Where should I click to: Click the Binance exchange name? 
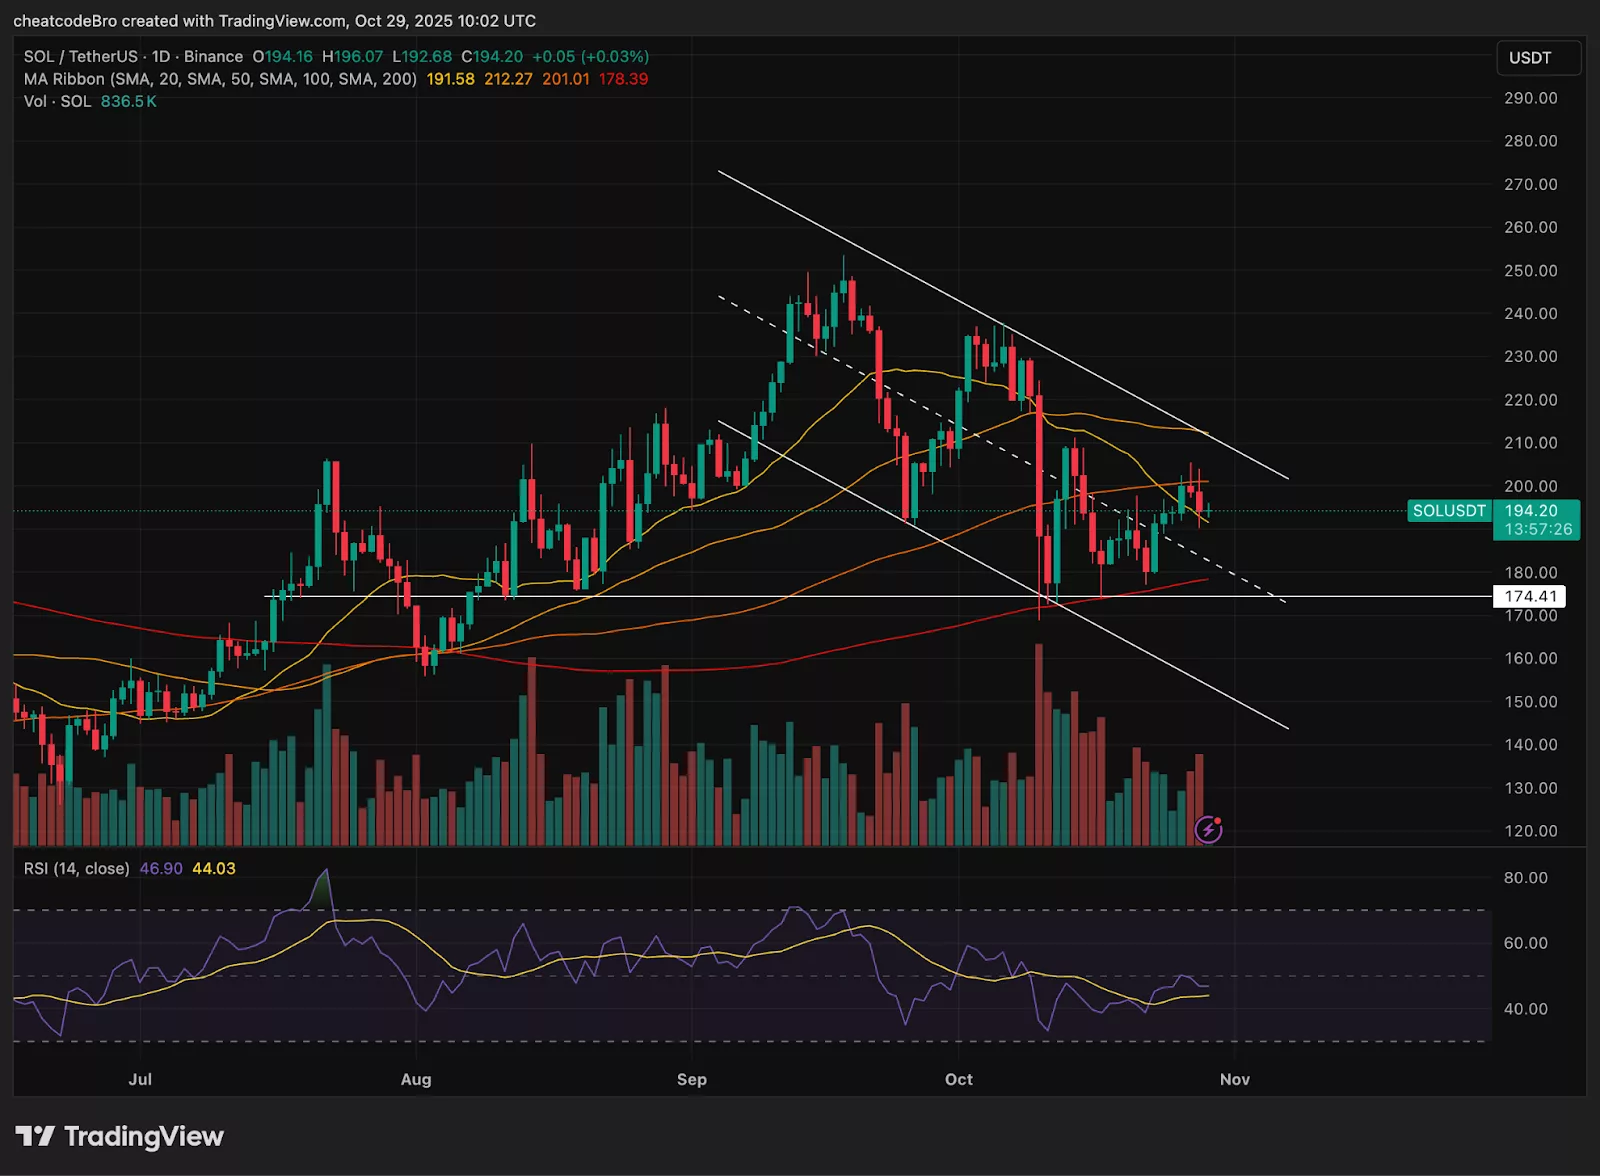(x=213, y=57)
